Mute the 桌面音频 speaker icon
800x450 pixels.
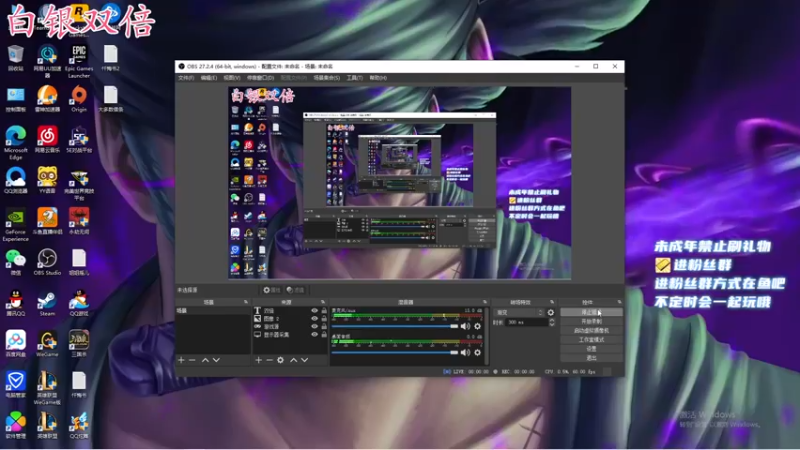(465, 353)
